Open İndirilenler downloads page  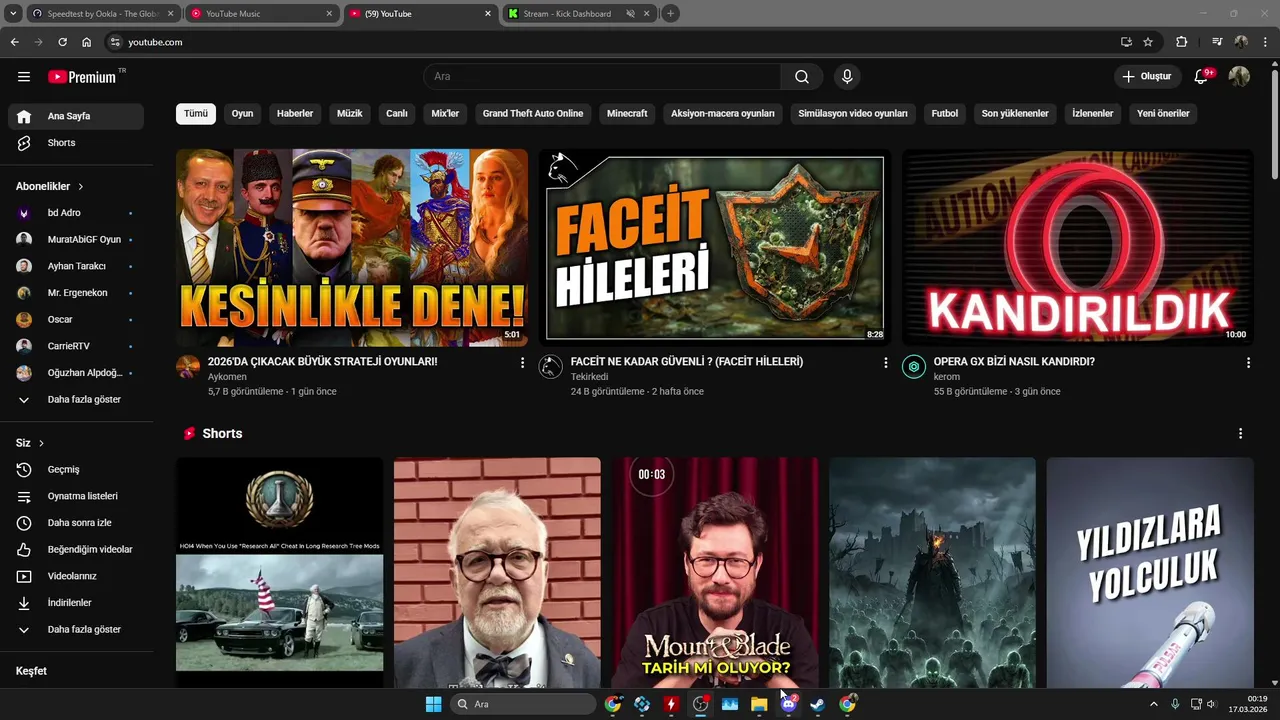(x=76, y=603)
